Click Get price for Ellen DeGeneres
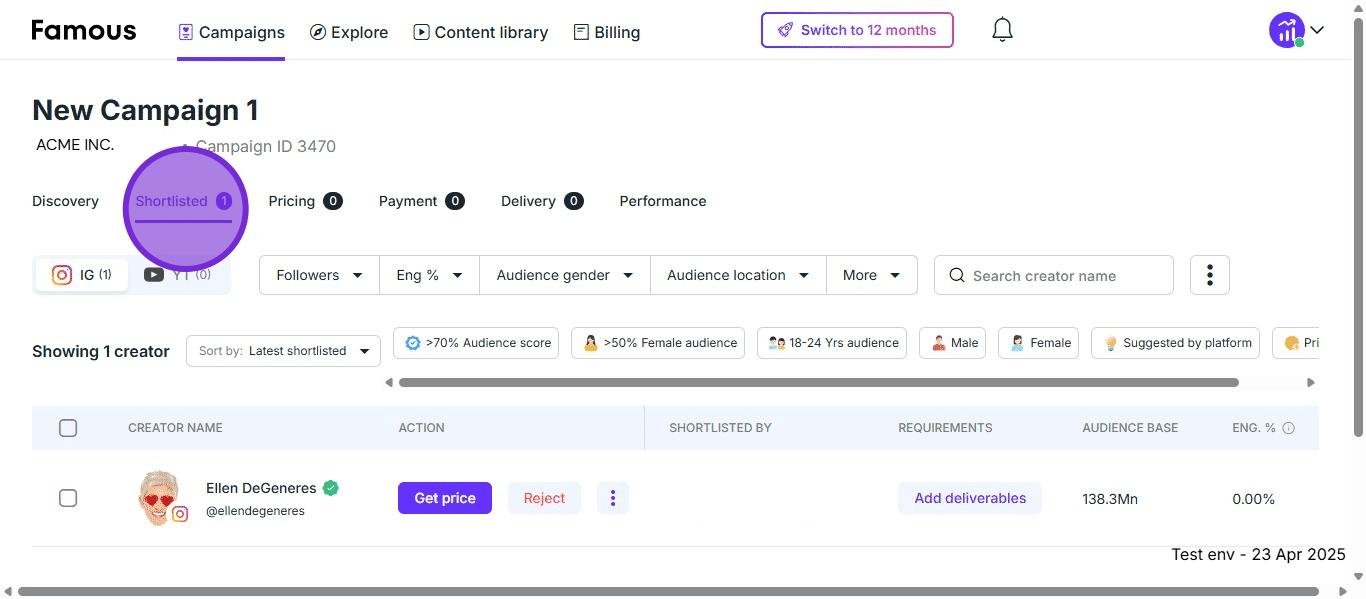Viewport: 1366px width, 599px height. coord(445,498)
